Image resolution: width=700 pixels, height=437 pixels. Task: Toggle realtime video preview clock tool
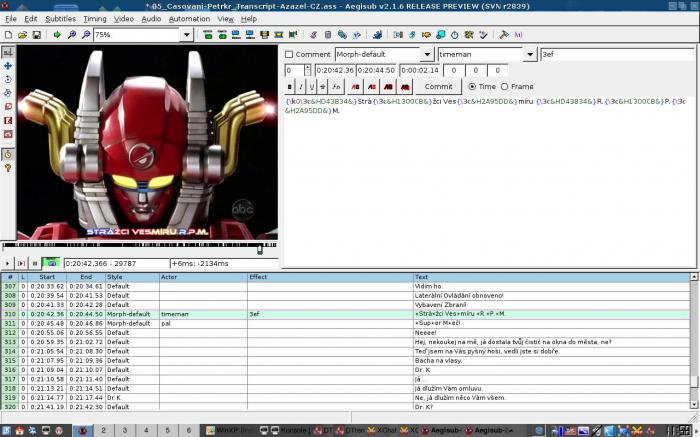click(x=8, y=154)
